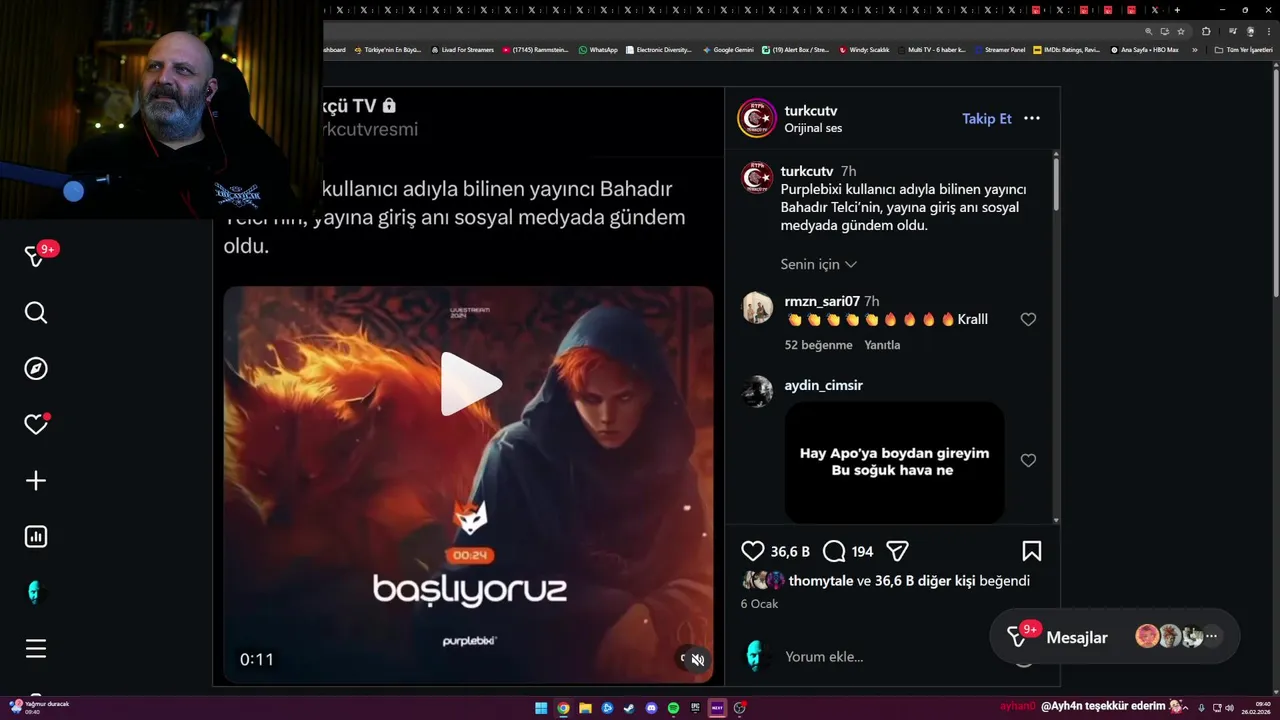This screenshot has height=720, width=1280.
Task: Open Steam from the taskbar
Action: pyautogui.click(x=629, y=708)
